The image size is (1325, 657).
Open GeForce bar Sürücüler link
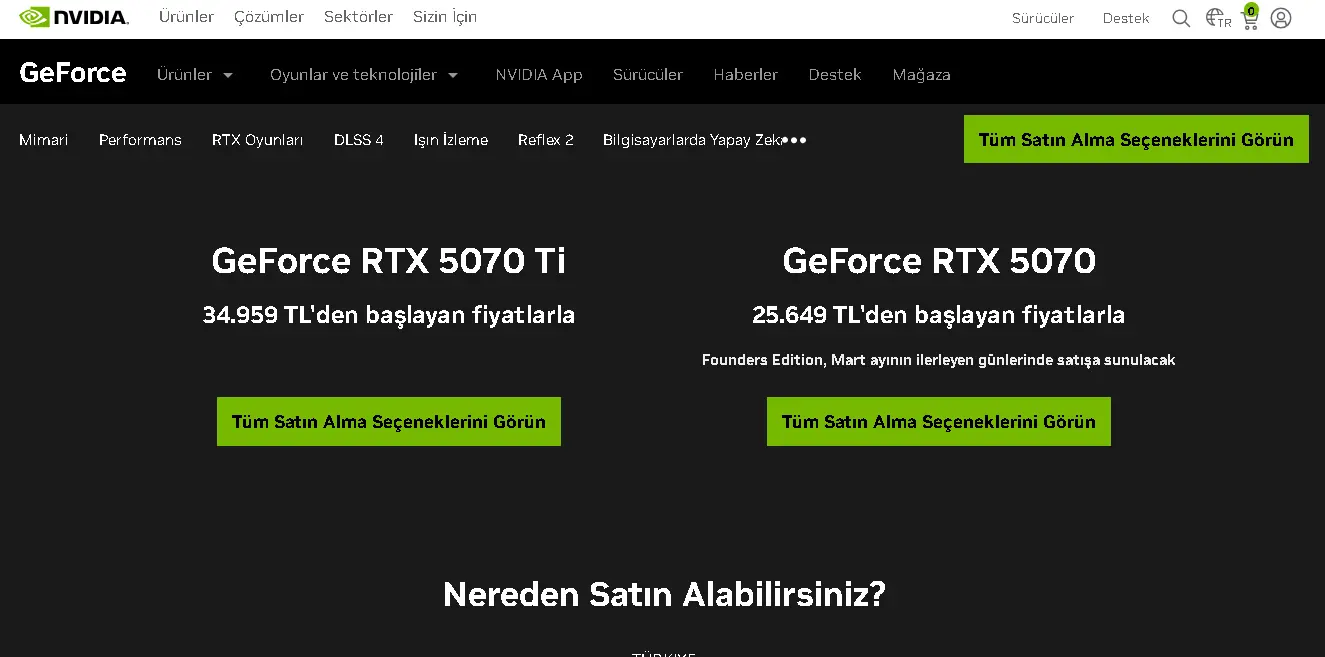click(648, 75)
